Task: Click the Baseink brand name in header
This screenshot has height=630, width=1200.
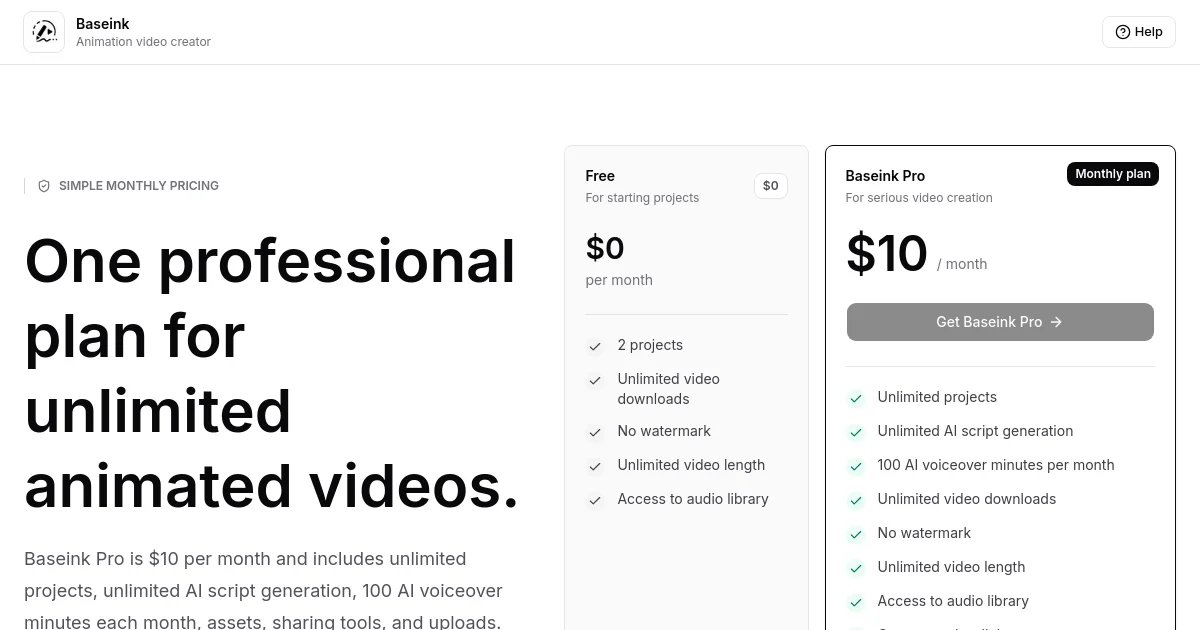Action: (103, 24)
